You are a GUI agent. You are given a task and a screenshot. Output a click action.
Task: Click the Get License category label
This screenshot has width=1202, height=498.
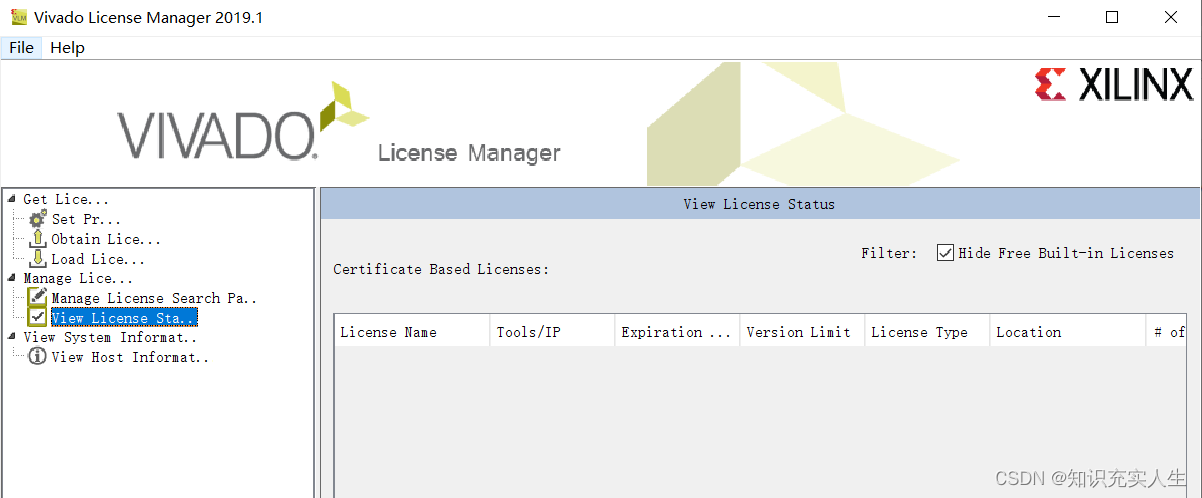point(66,199)
